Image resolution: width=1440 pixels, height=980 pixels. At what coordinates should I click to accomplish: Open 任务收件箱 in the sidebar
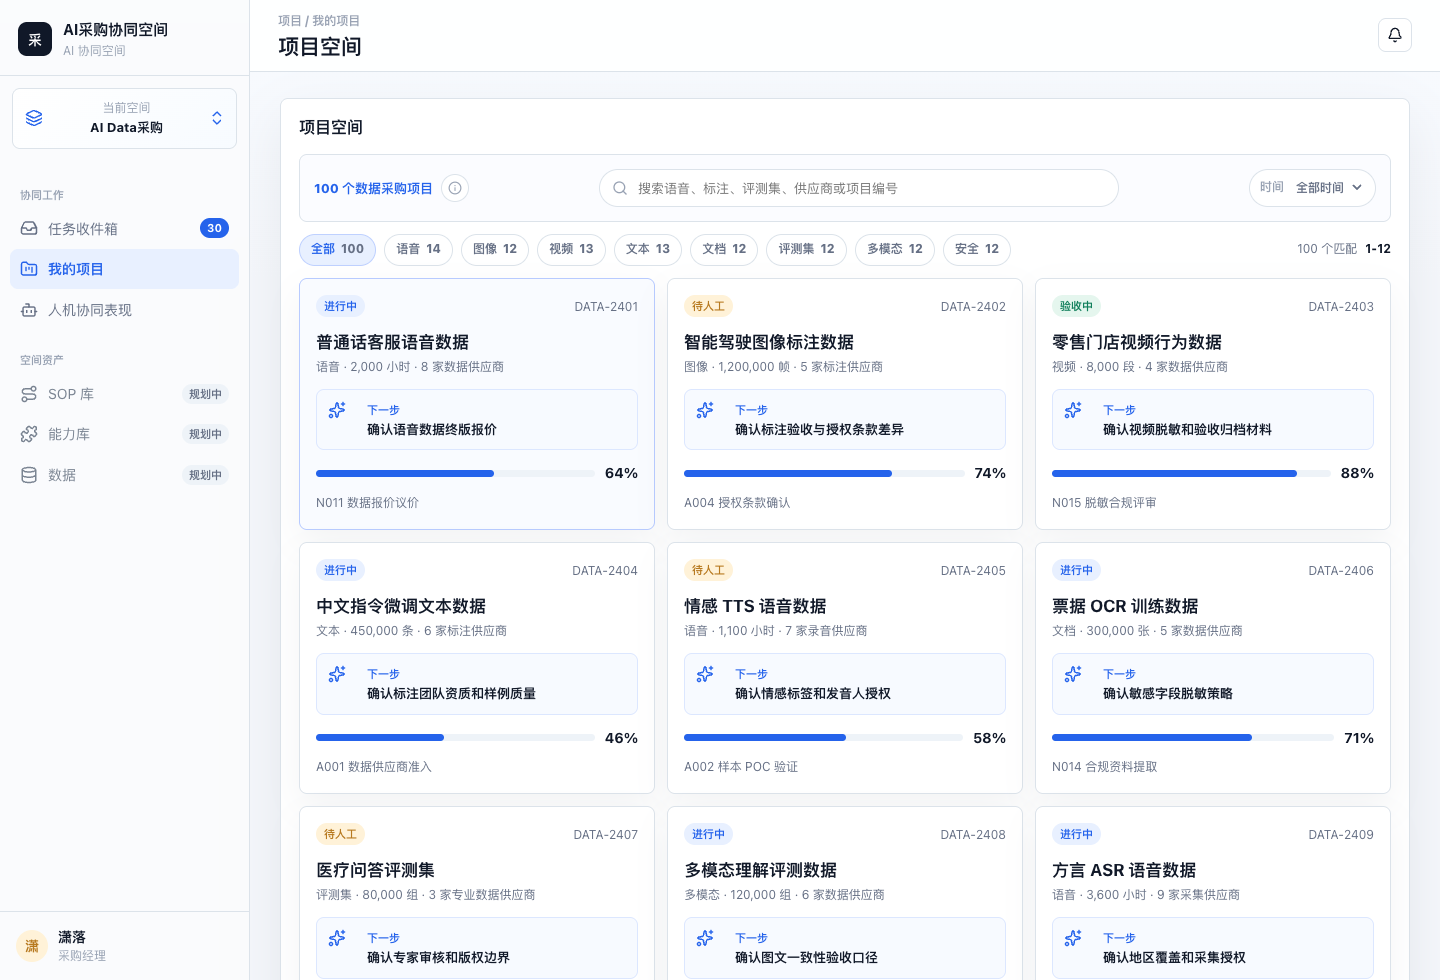pyautogui.click(x=124, y=229)
